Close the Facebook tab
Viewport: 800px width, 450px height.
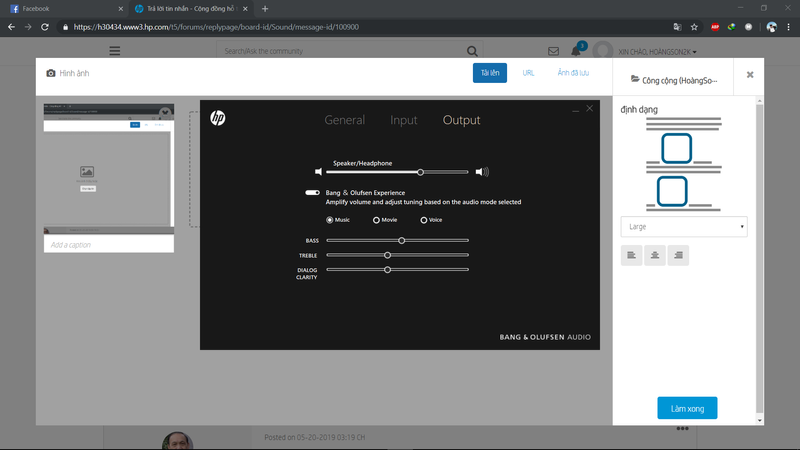120,9
